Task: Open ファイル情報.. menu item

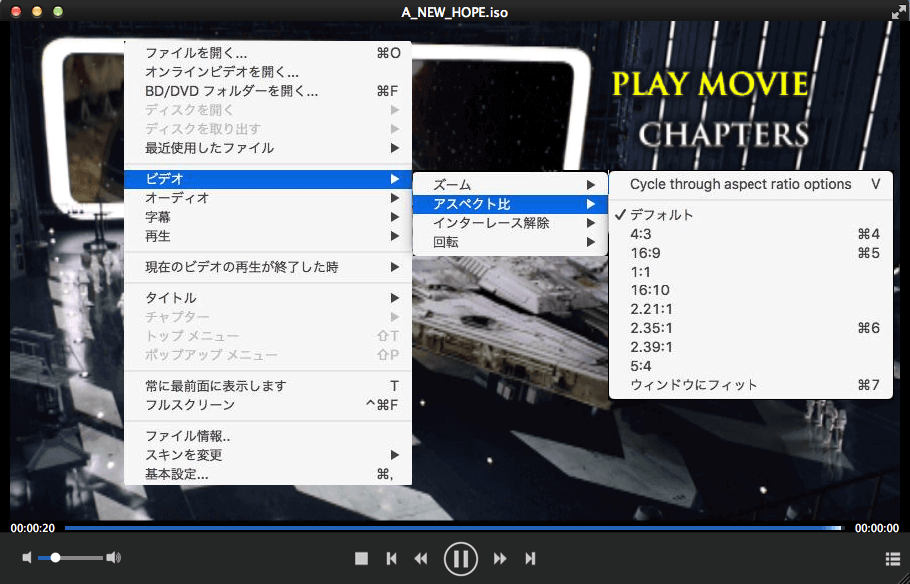Action: (268, 435)
